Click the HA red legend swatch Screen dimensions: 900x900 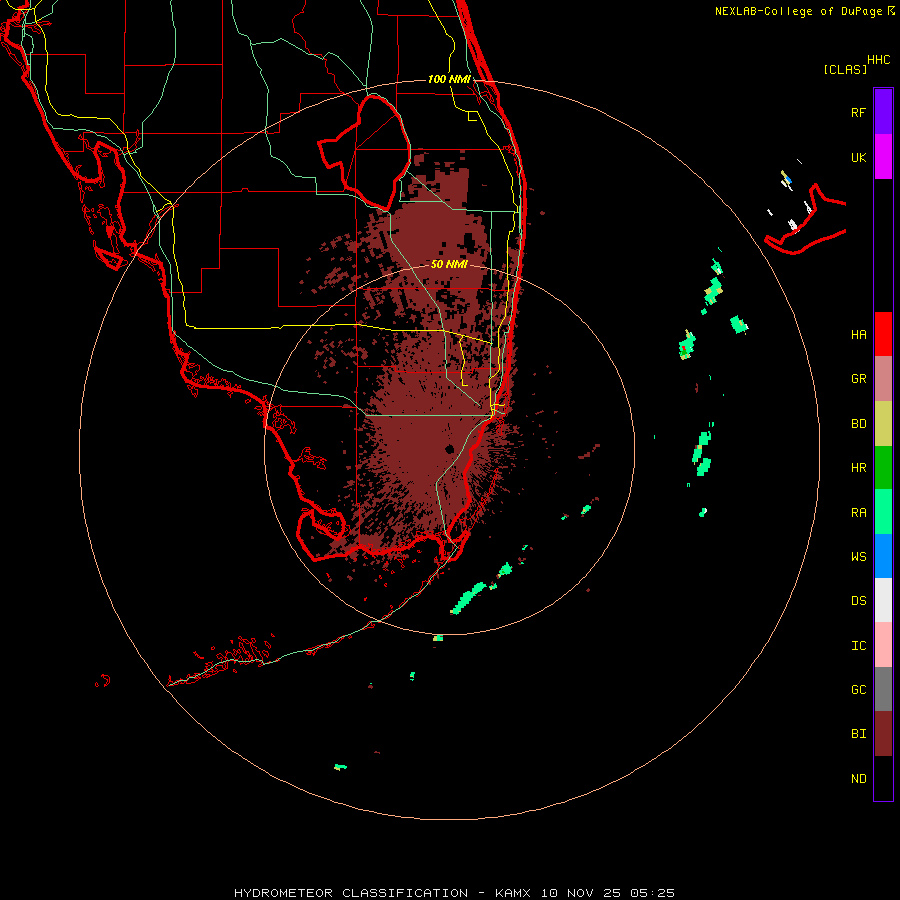(x=883, y=334)
